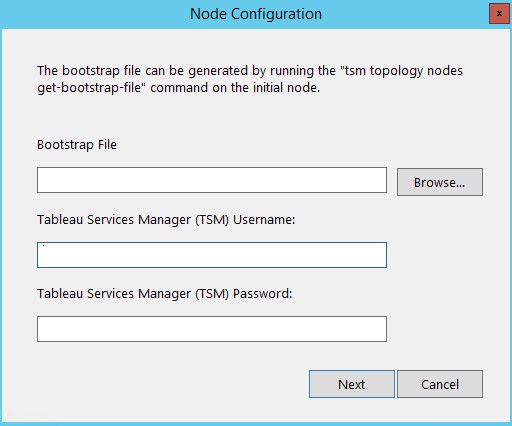512x426 pixels.
Task: Place cursor in Tableau Services Manager Username field
Action: tap(212, 255)
